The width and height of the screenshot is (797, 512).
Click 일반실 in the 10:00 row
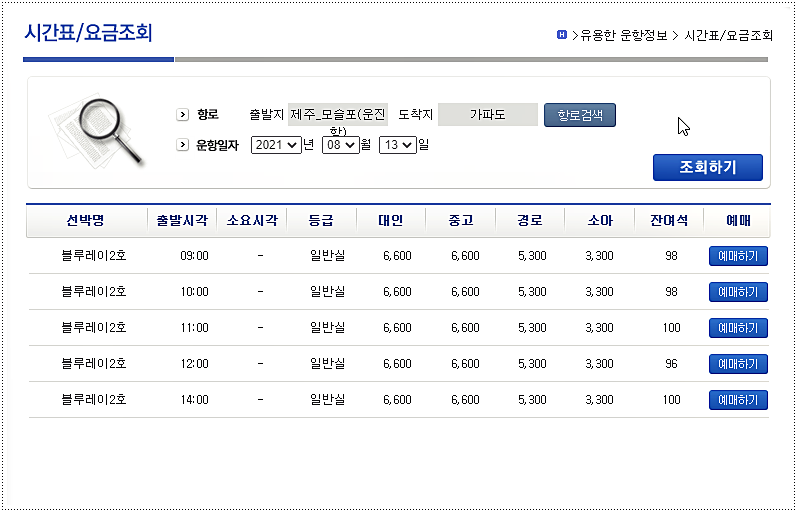[x=327, y=292]
